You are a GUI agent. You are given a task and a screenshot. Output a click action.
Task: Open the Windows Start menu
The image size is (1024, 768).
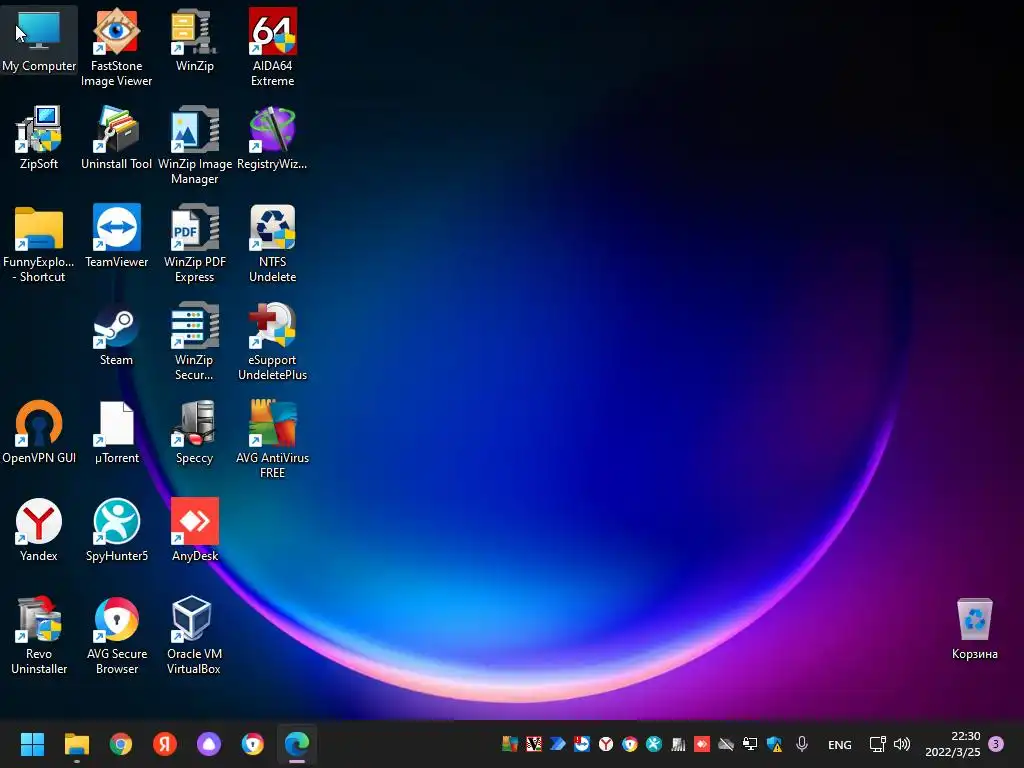pyautogui.click(x=32, y=744)
